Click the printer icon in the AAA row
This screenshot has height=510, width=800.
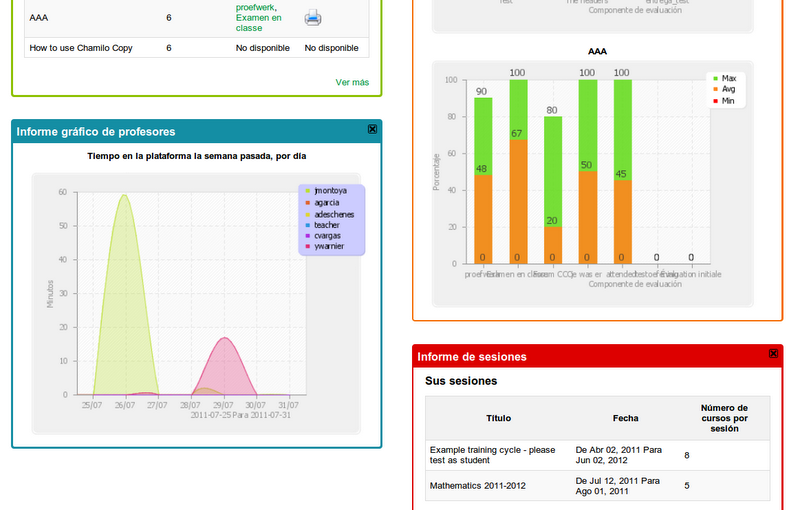click(x=313, y=17)
